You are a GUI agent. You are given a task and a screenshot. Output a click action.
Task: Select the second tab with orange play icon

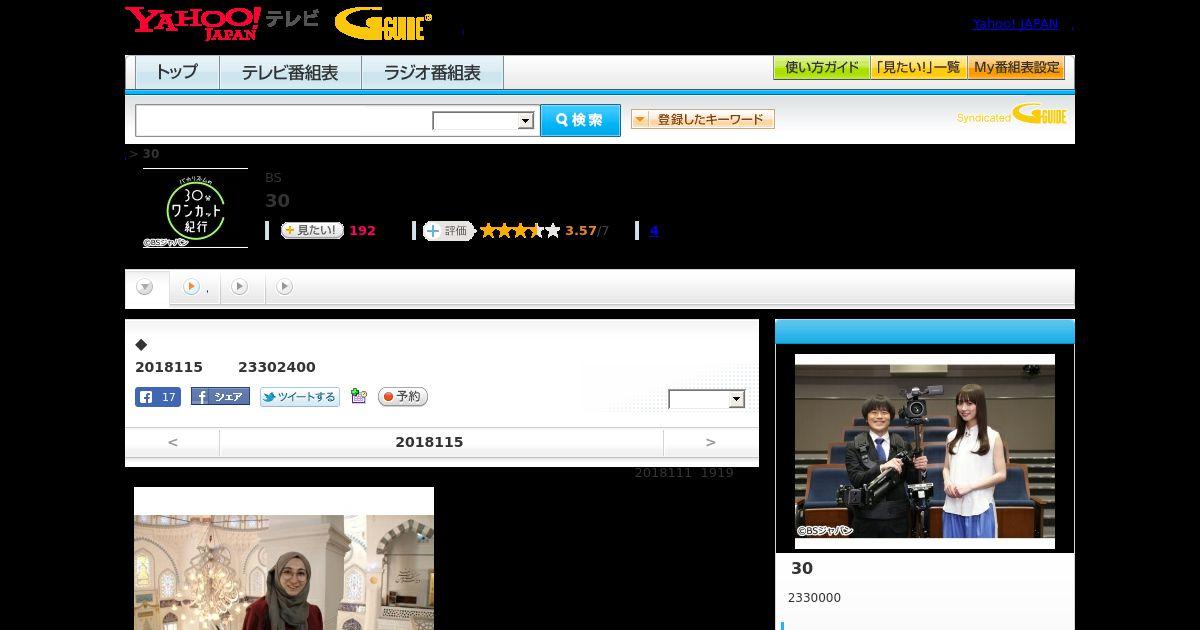(194, 287)
